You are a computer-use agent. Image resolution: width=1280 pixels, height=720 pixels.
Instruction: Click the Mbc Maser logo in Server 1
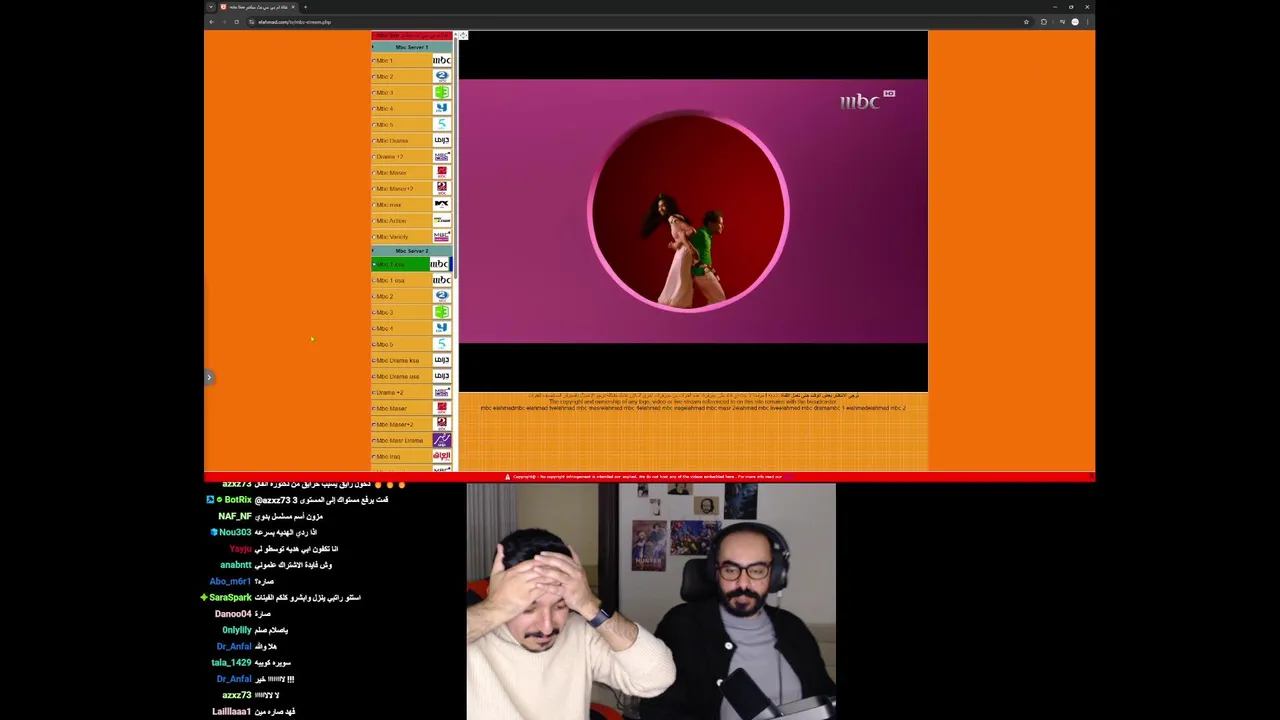tap(441, 172)
